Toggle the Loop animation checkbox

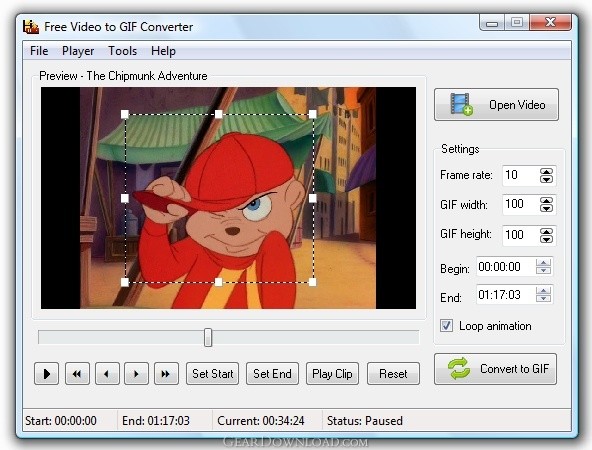tap(446, 326)
